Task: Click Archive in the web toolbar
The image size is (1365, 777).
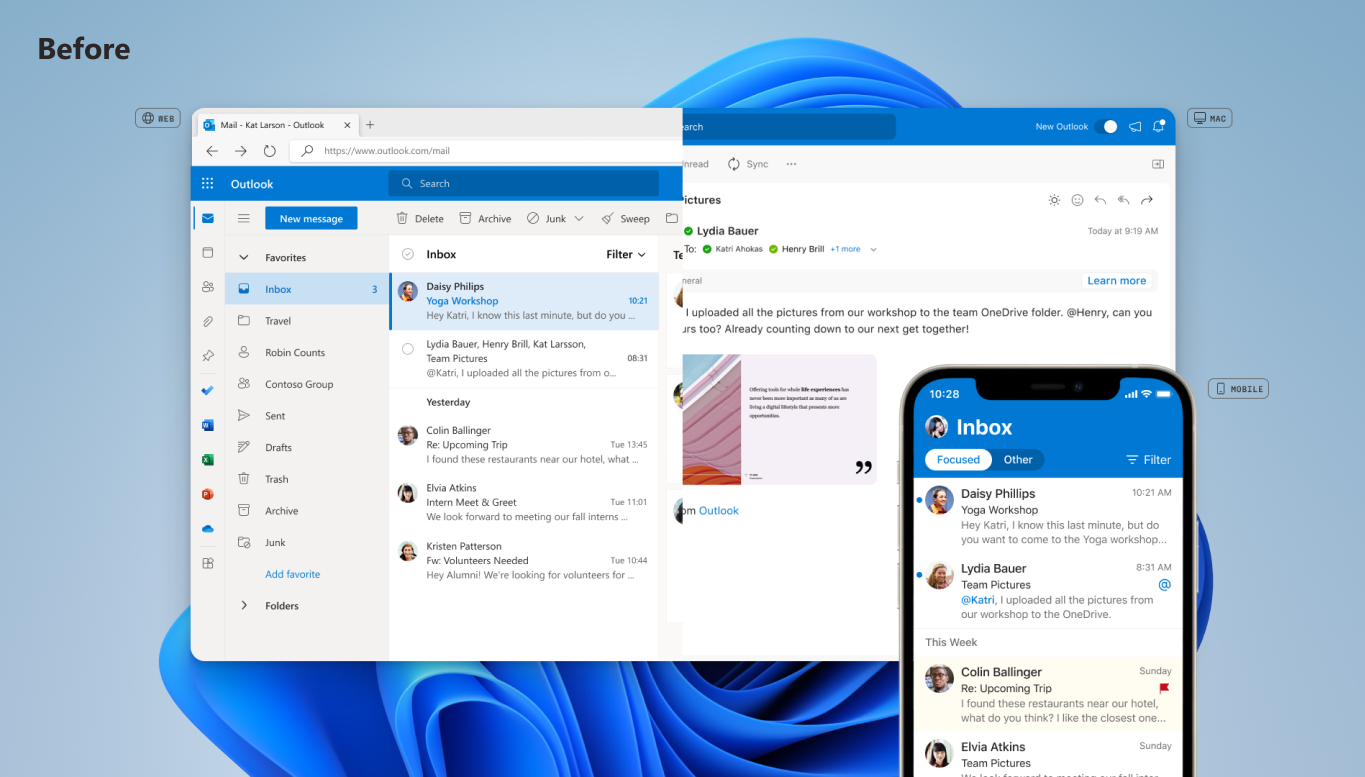Action: coord(485,218)
